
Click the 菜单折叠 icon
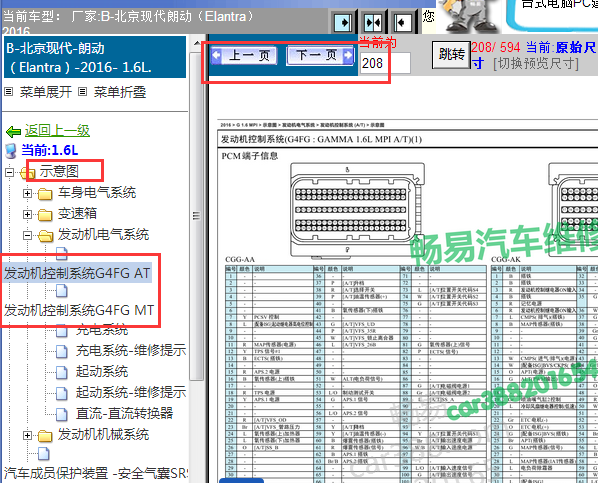pos(82,92)
